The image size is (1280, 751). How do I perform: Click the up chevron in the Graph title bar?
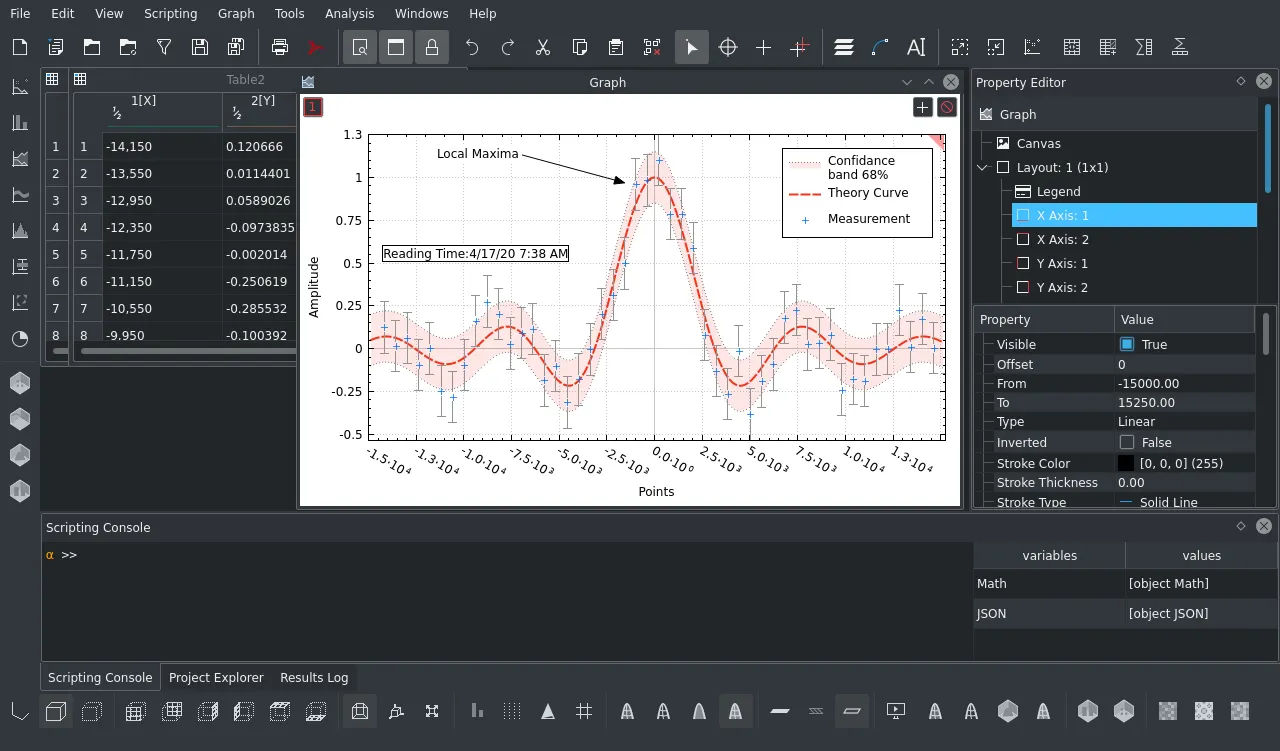click(x=929, y=83)
